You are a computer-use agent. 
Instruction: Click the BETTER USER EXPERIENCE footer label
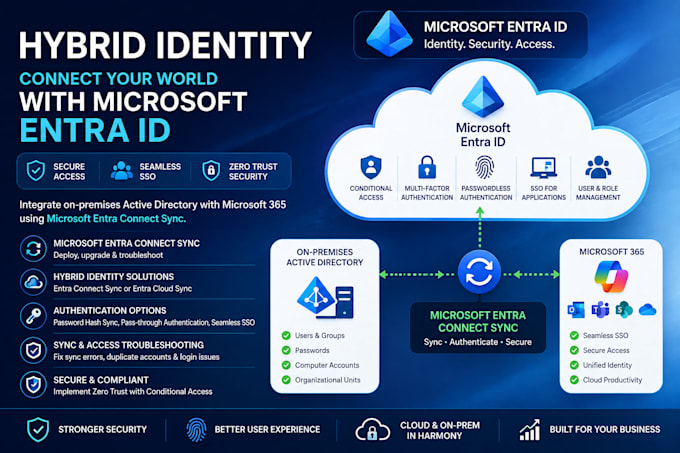[x=267, y=430]
